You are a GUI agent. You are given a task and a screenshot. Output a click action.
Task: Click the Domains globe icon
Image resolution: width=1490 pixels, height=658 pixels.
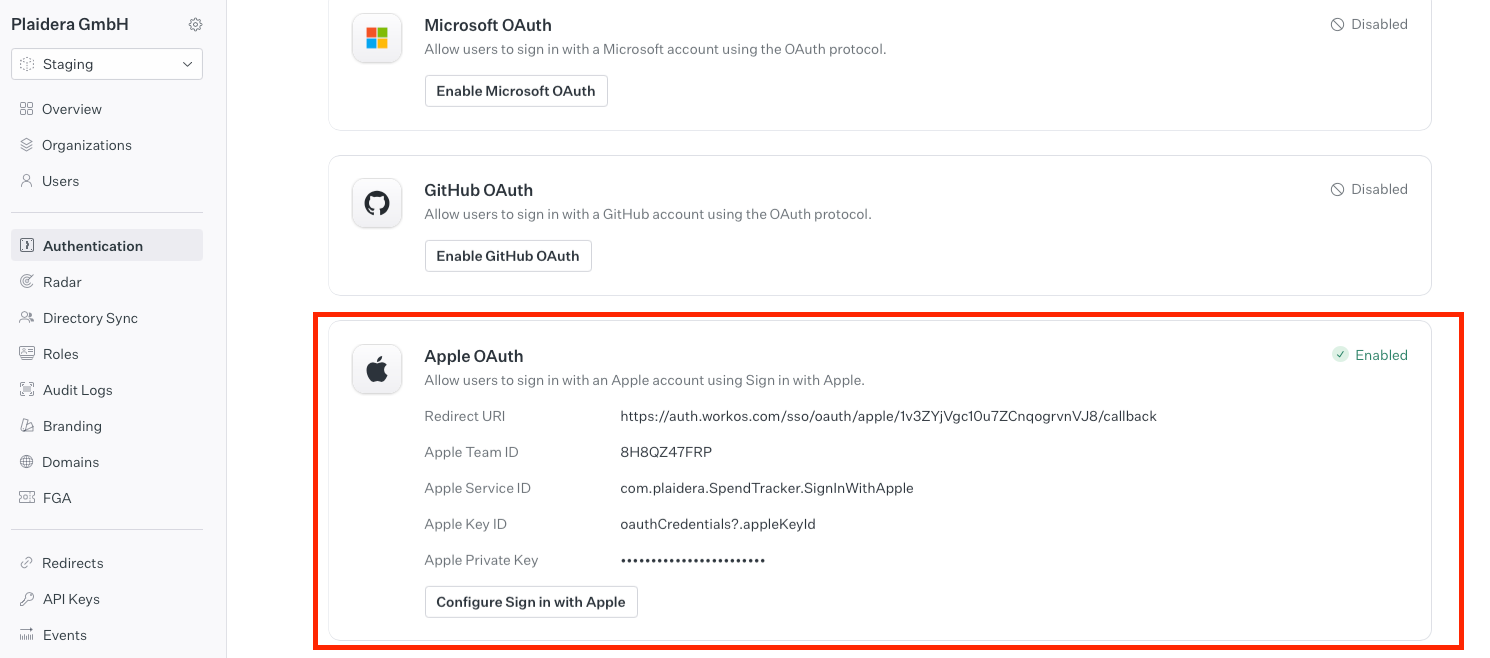pos(27,462)
